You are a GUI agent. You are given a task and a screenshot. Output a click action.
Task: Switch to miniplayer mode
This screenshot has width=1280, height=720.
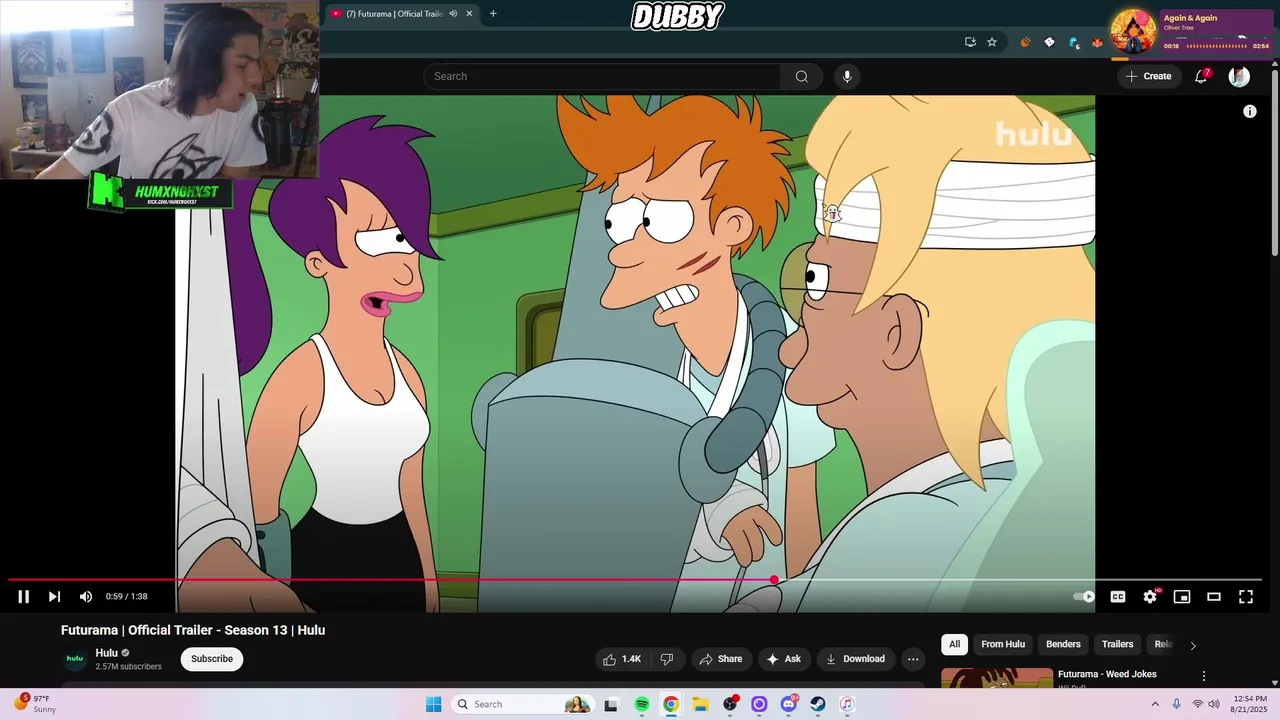coord(1182,597)
